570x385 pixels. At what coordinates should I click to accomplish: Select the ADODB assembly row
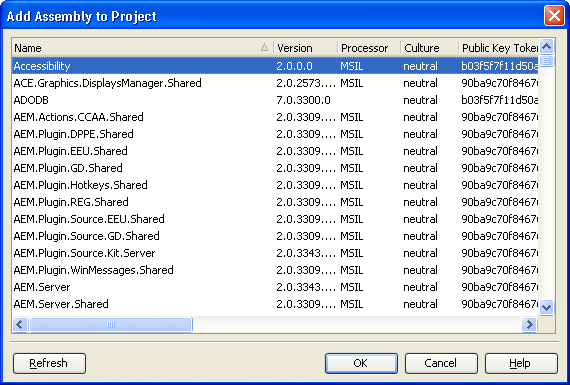coord(275,100)
